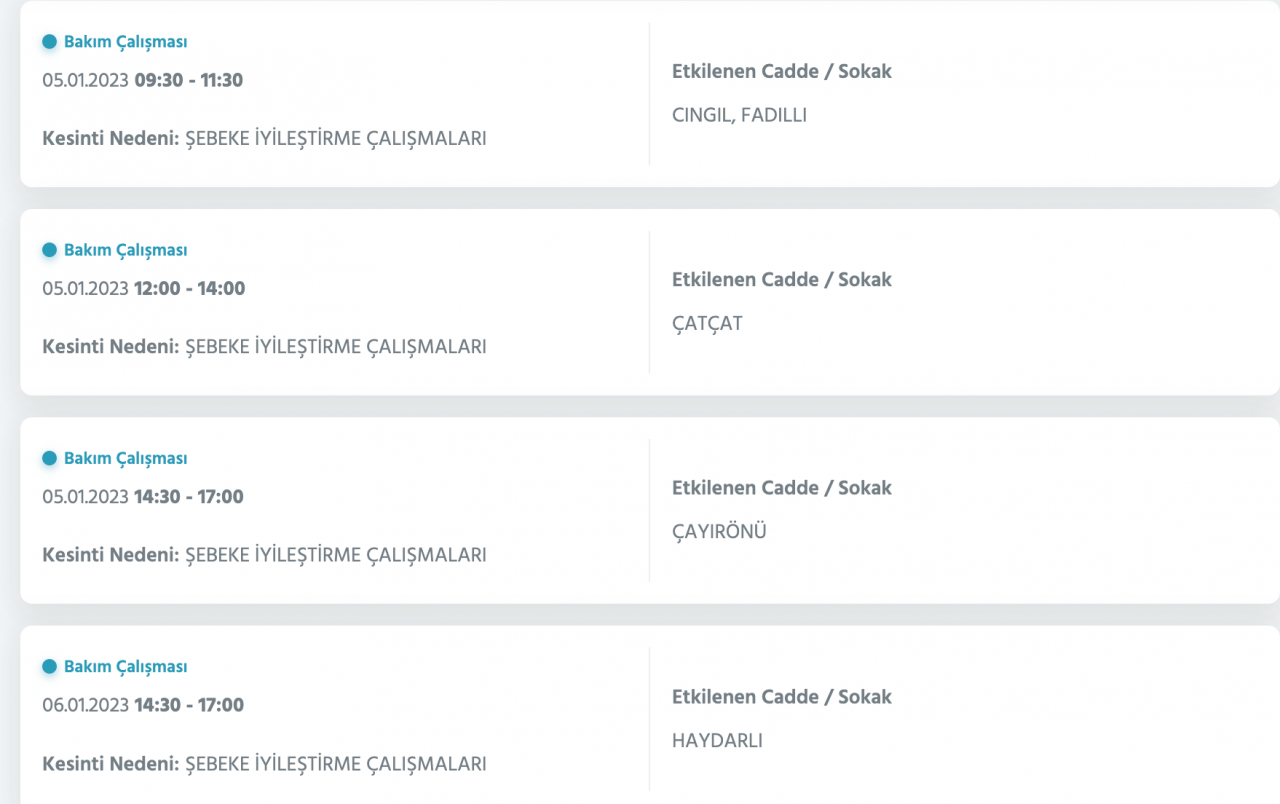This screenshot has height=804, width=1280.
Task: Click the 05.01.2023 14:30 - 17:00 time text
Action: (x=142, y=496)
